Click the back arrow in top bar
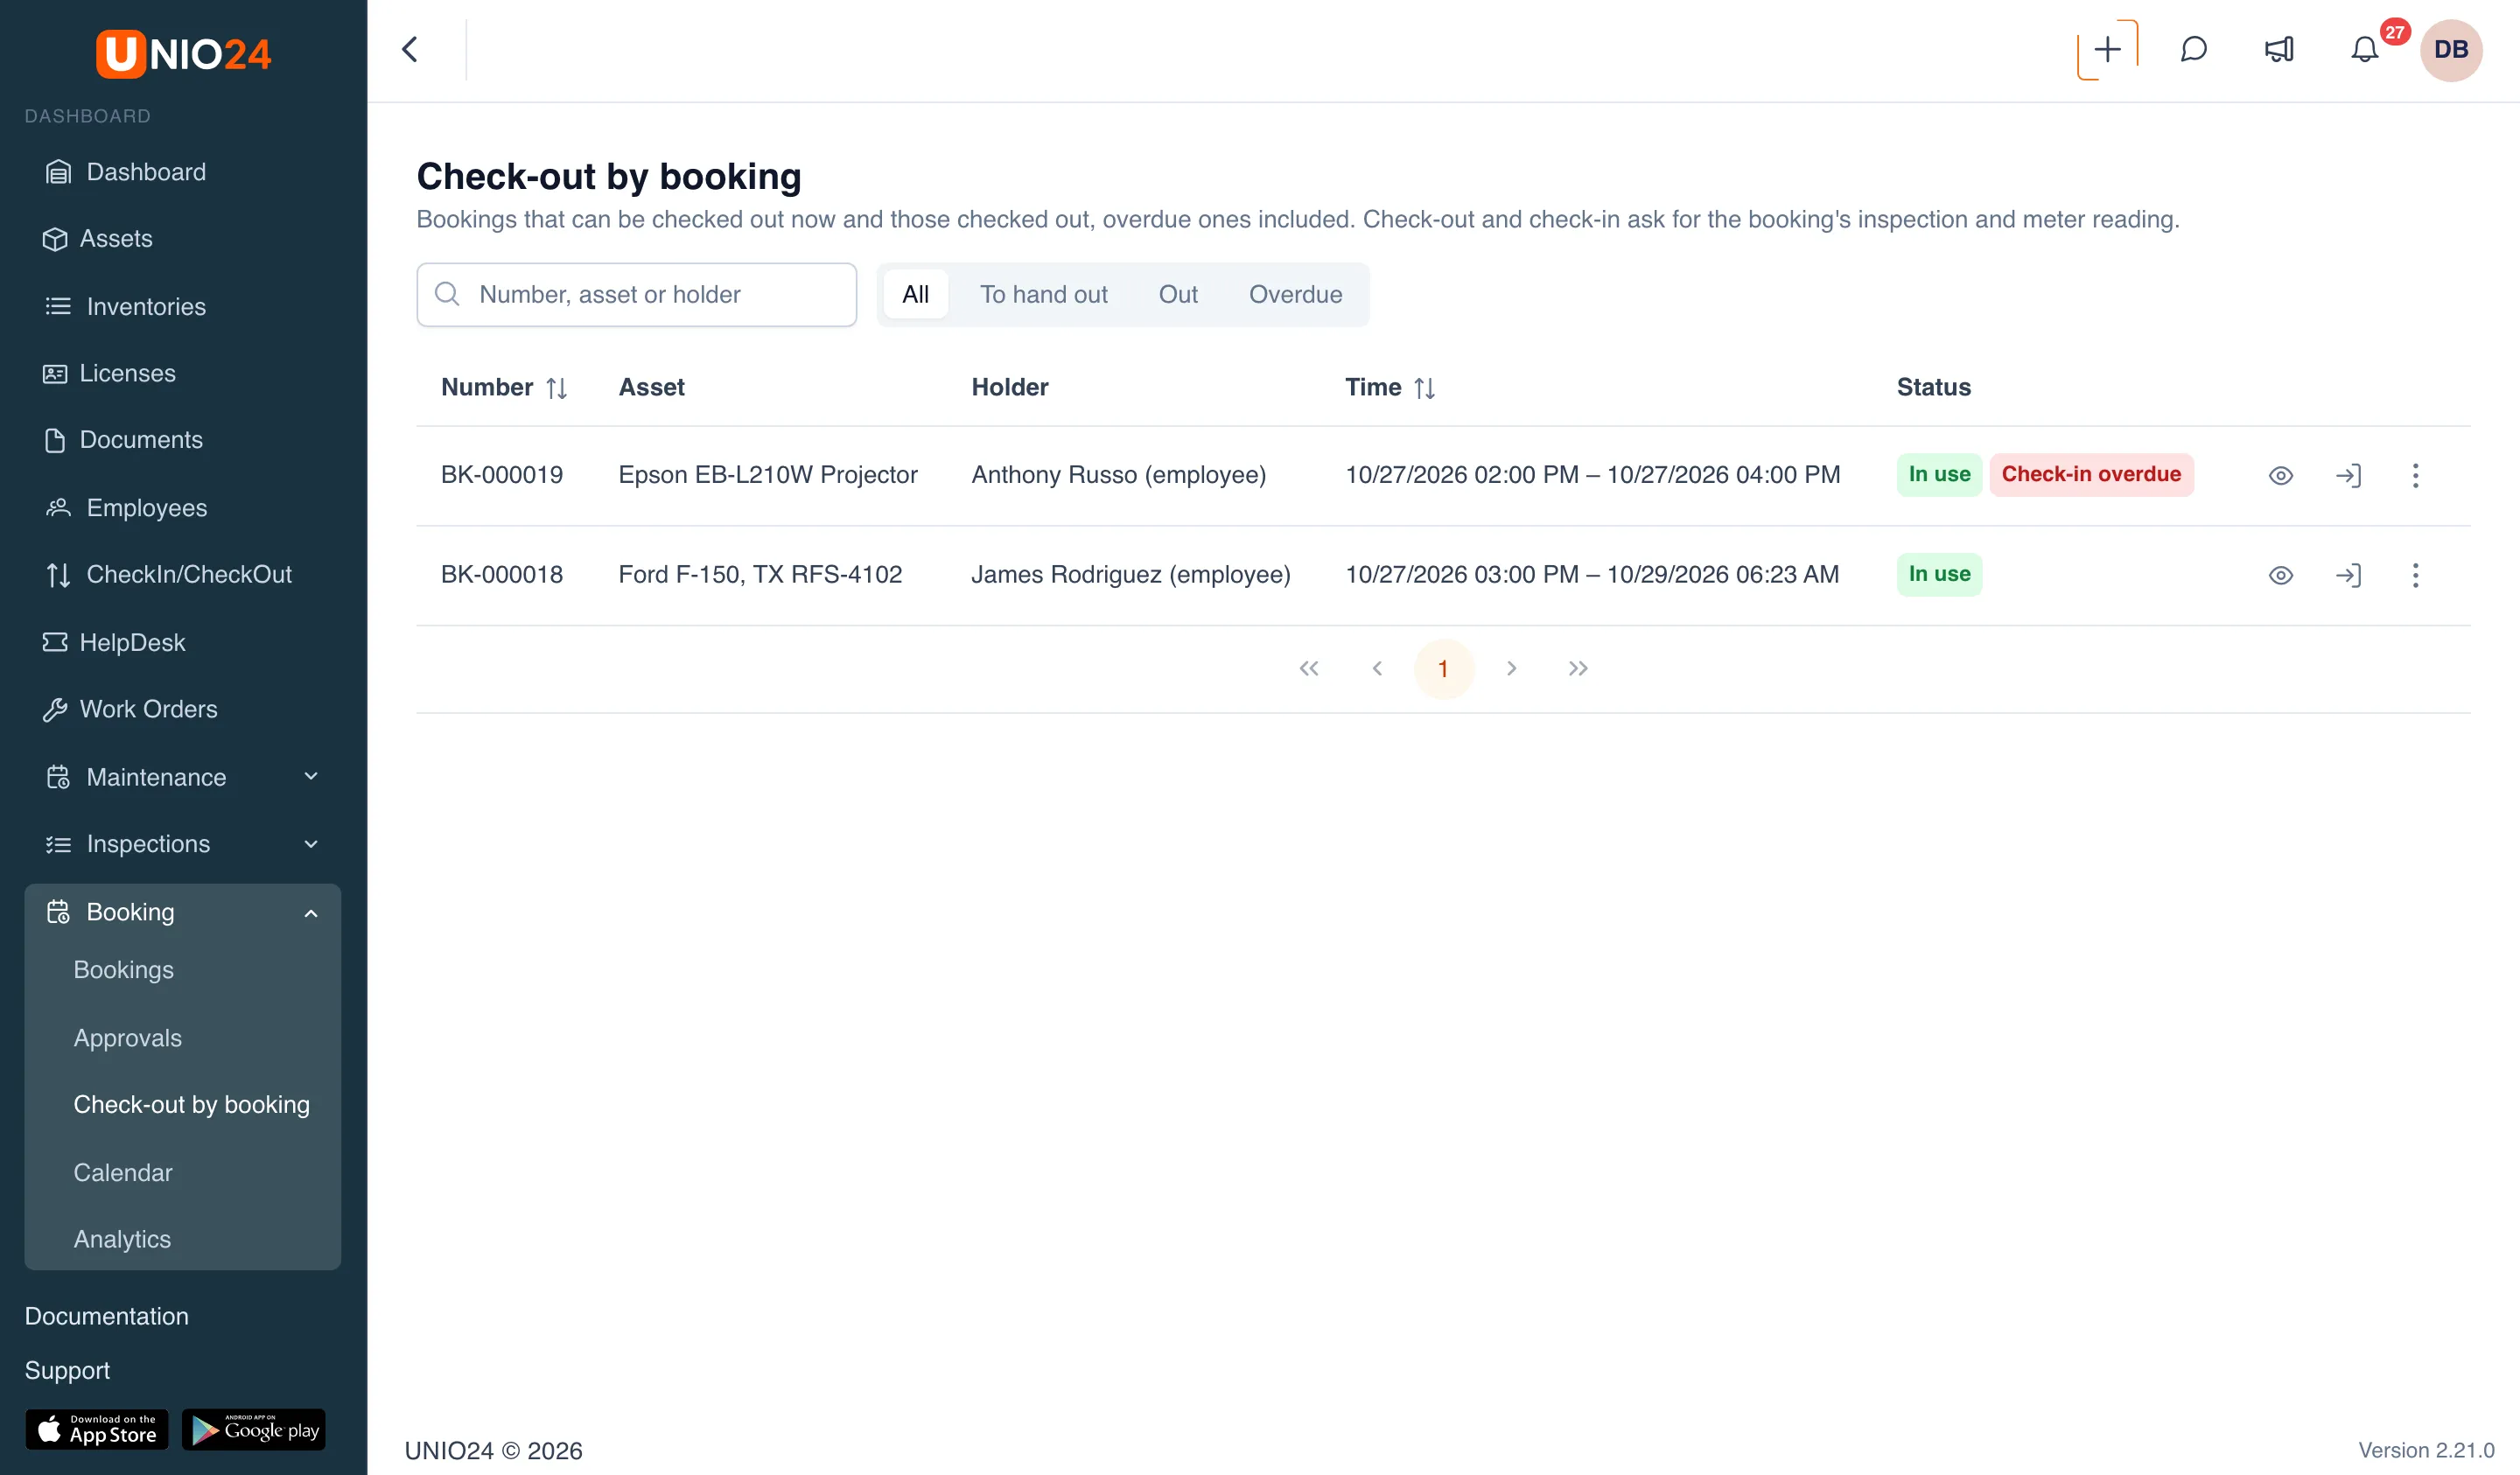Image resolution: width=2520 pixels, height=1475 pixels. pos(410,50)
